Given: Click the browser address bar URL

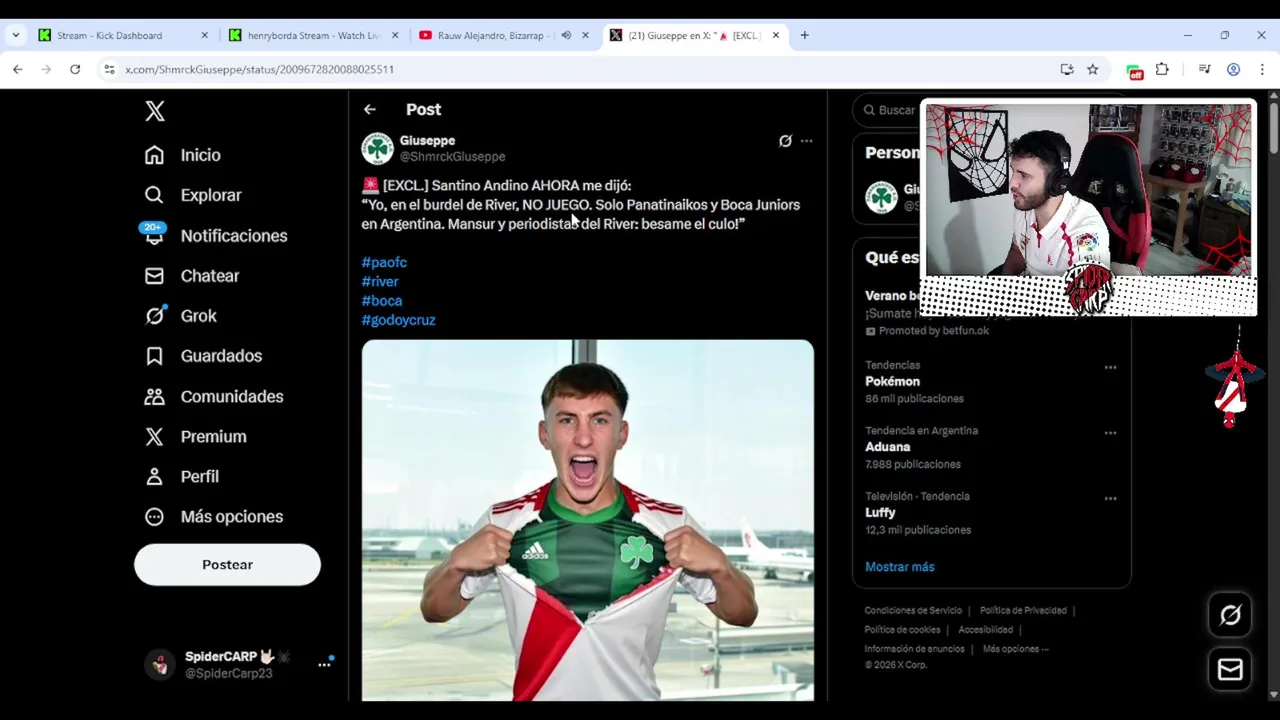Looking at the screenshot, I should click(x=260, y=69).
